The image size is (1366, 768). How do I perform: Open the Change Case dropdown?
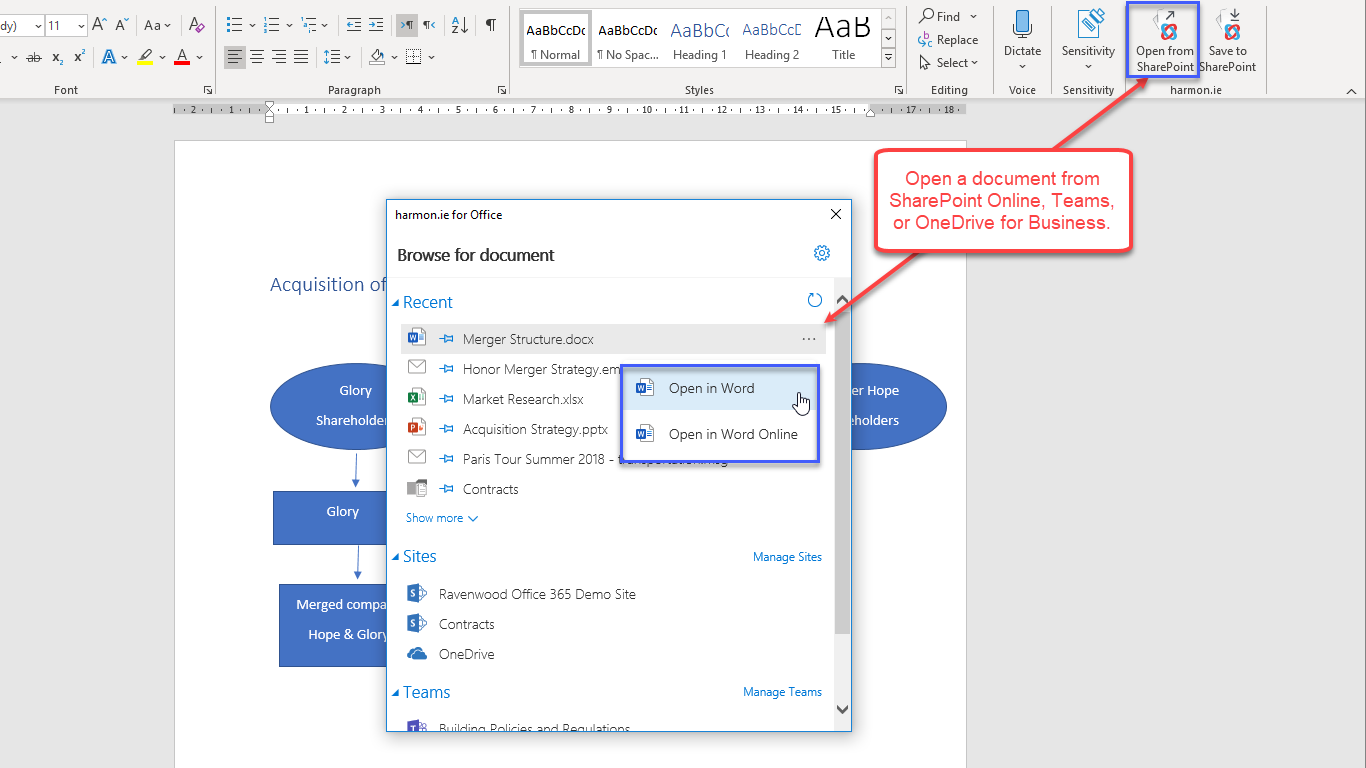coord(157,25)
